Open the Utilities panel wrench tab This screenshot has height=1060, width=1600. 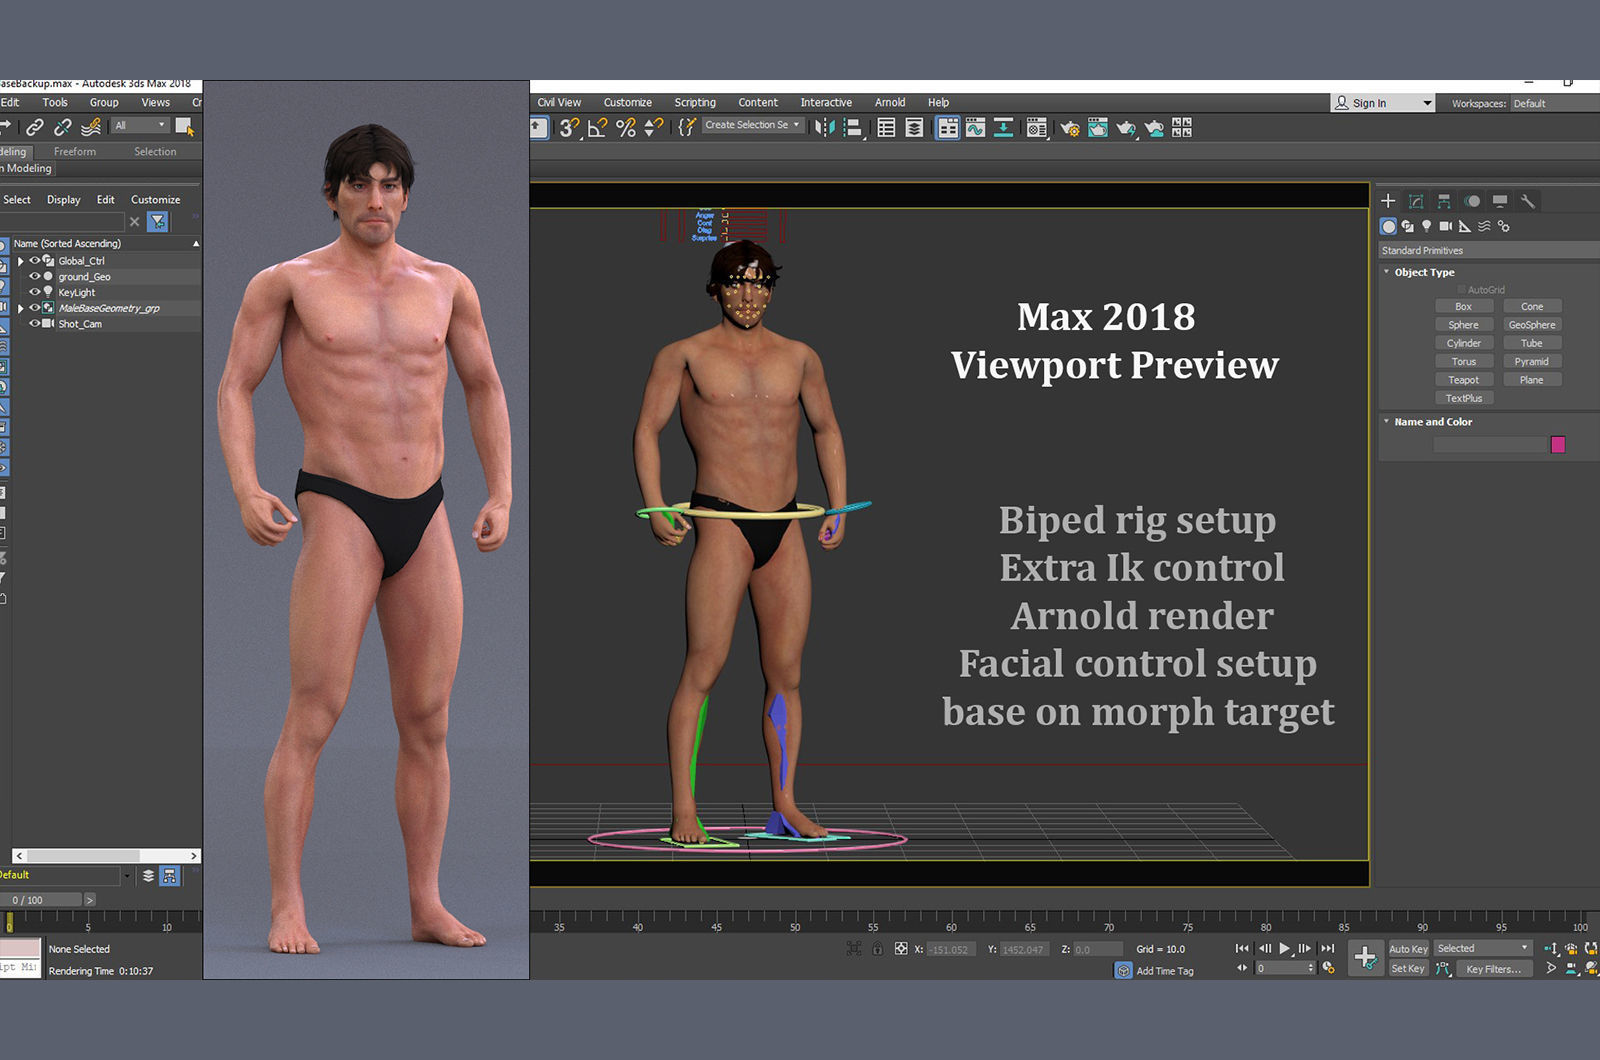tap(1528, 201)
